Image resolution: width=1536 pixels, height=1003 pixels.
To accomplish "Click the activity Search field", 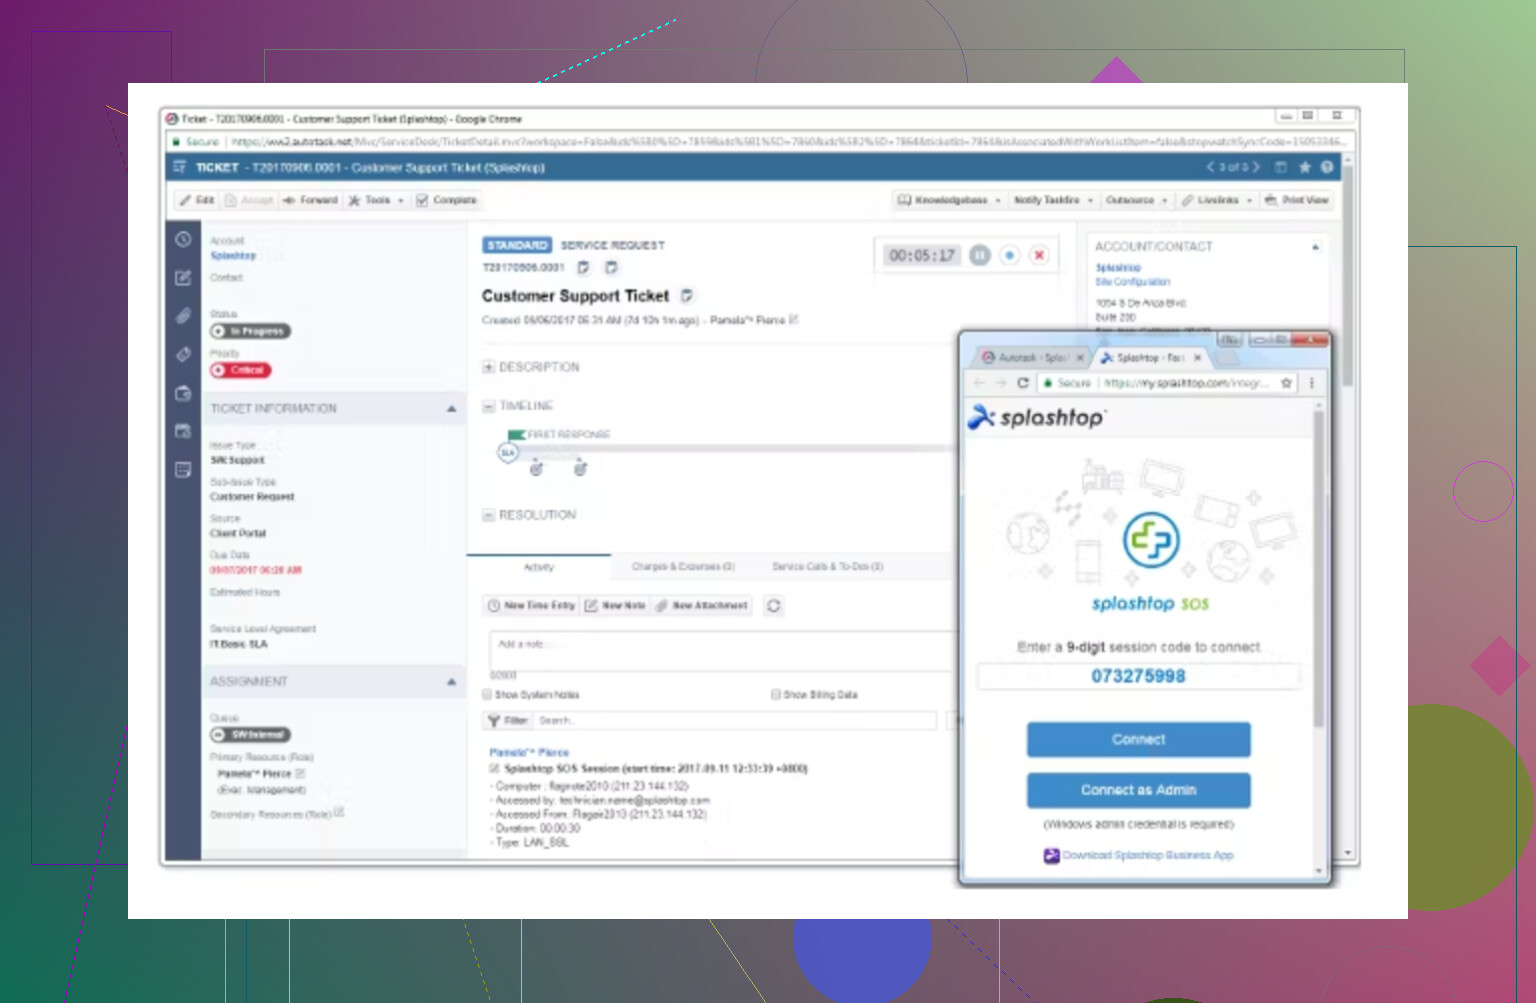I will click(735, 720).
